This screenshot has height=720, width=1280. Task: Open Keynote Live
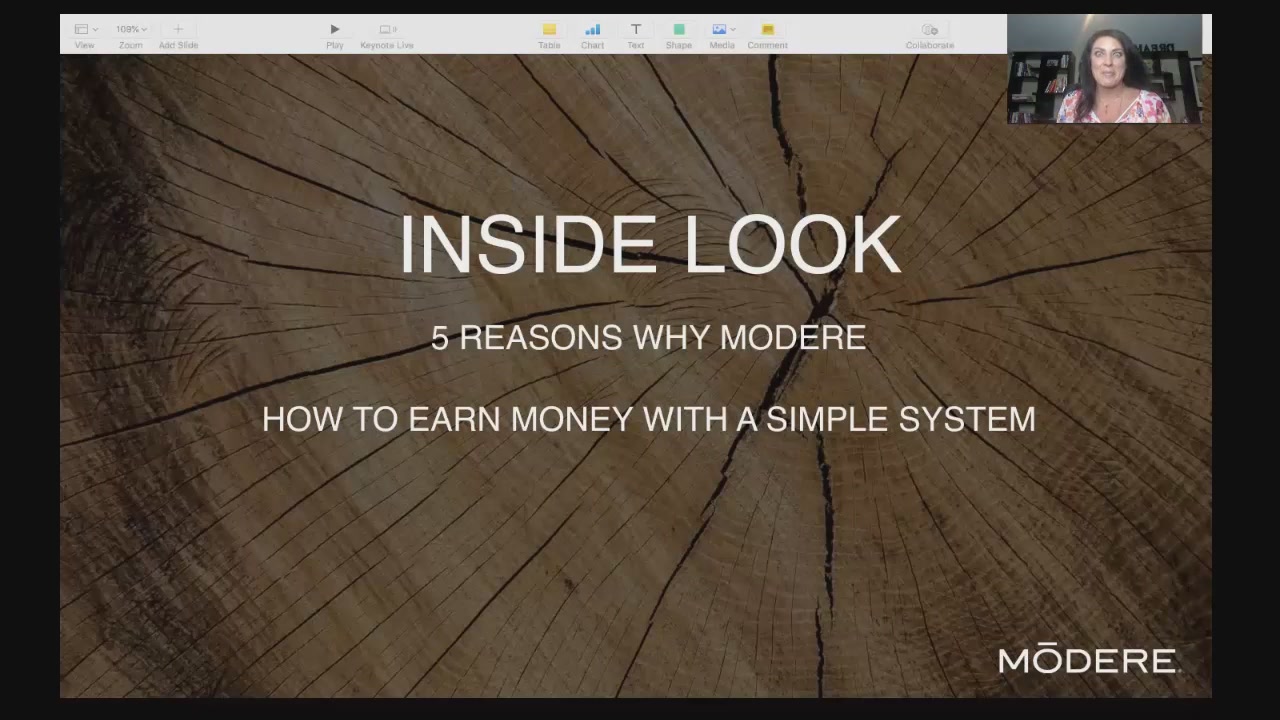(387, 35)
